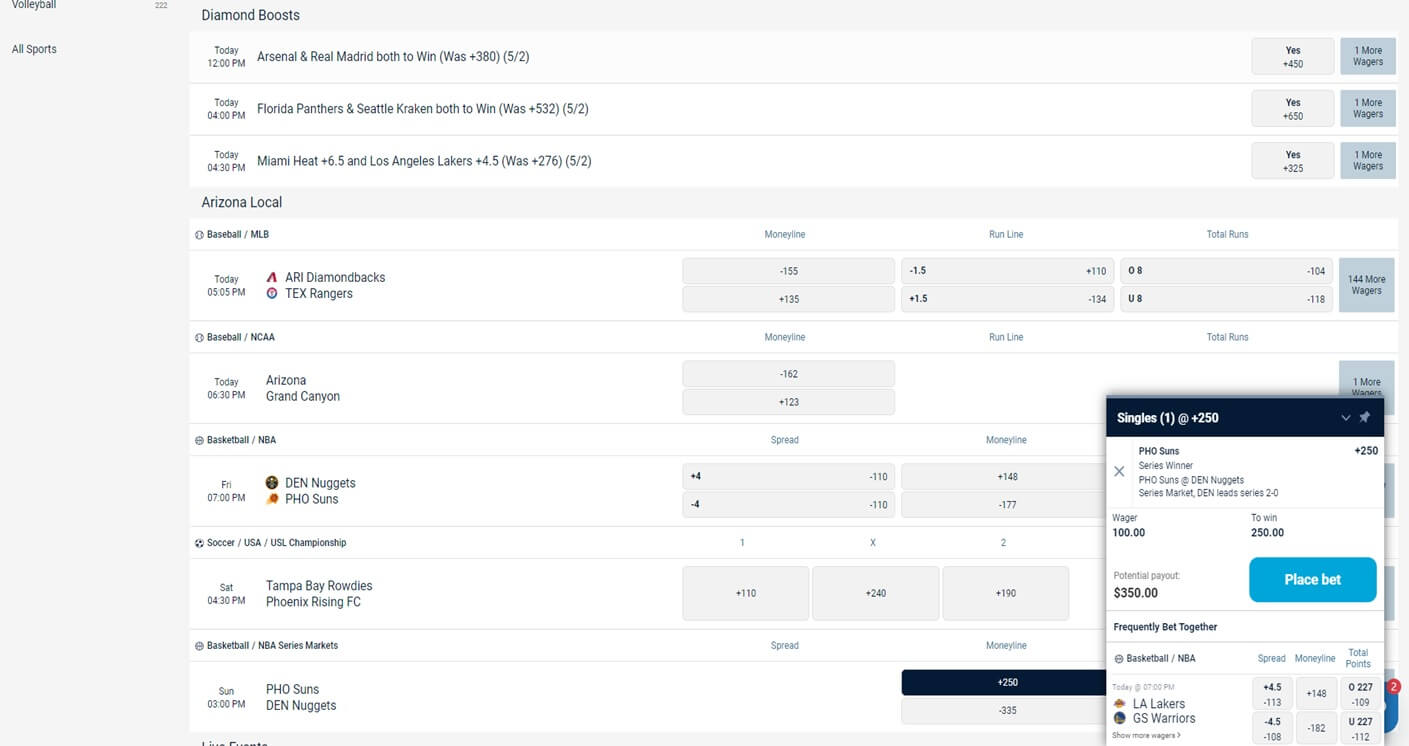1409x746 pixels.
Task: Open the Arizona vs Grand Canyon event
Action: coord(303,388)
